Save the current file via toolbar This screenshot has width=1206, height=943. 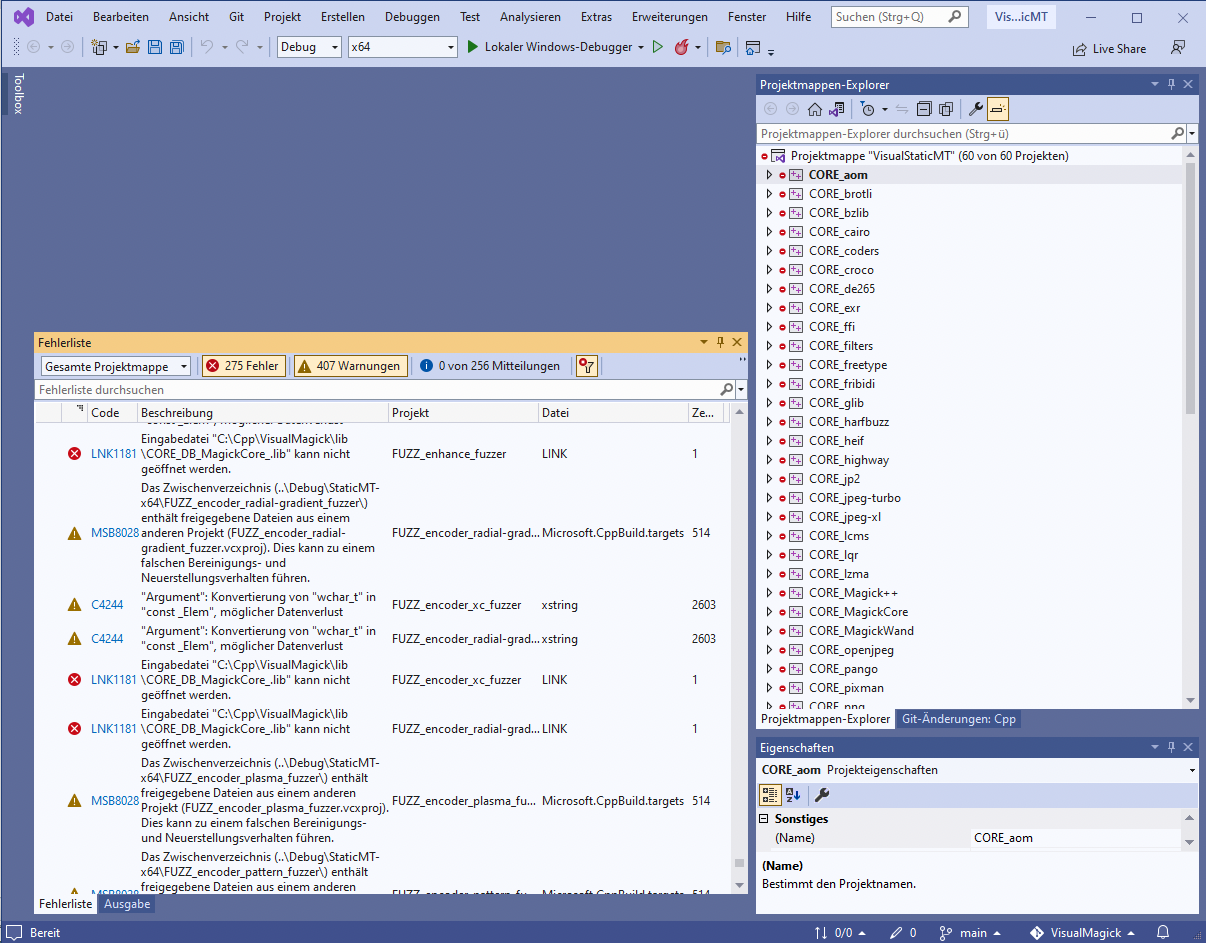tap(155, 47)
